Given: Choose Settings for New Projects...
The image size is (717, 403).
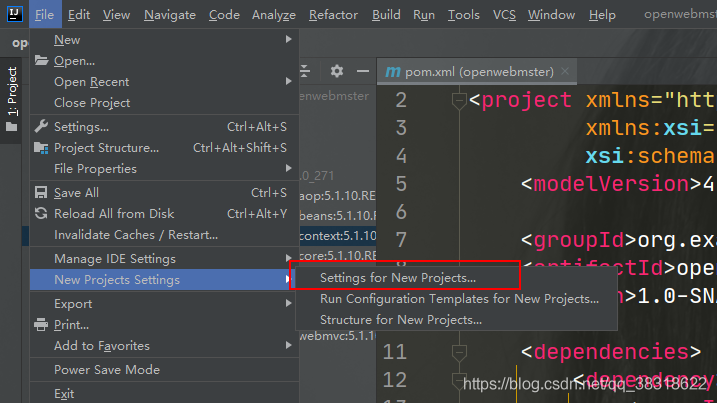Looking at the screenshot, I should [x=456, y=278].
